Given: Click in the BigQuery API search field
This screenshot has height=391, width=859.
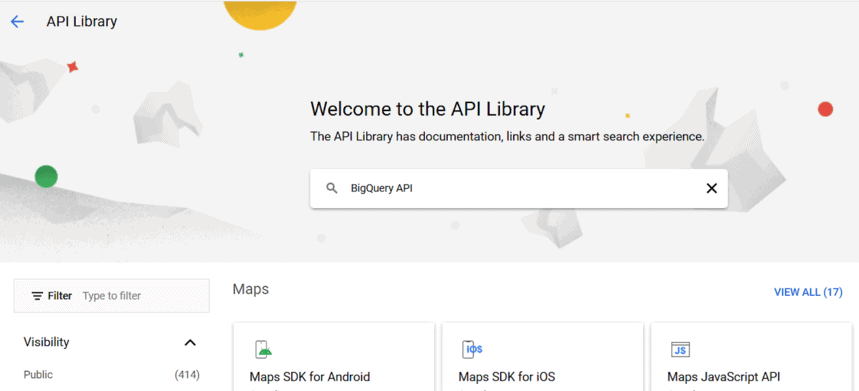Looking at the screenshot, I should [x=519, y=188].
